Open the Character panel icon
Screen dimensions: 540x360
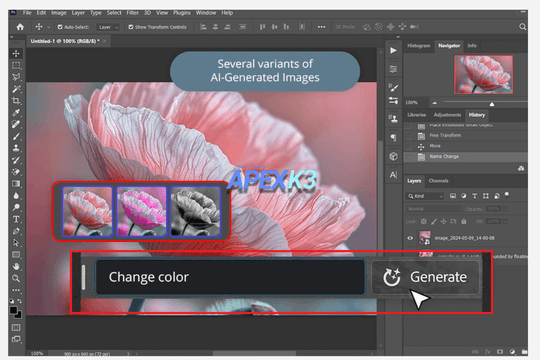[x=393, y=175]
